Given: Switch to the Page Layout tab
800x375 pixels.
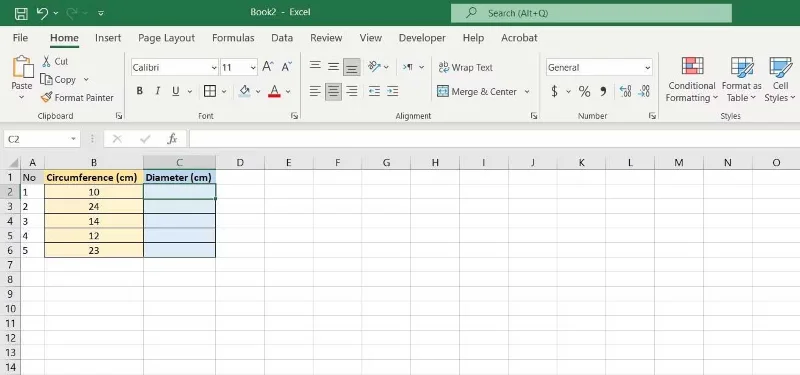Looking at the screenshot, I should click(166, 38).
